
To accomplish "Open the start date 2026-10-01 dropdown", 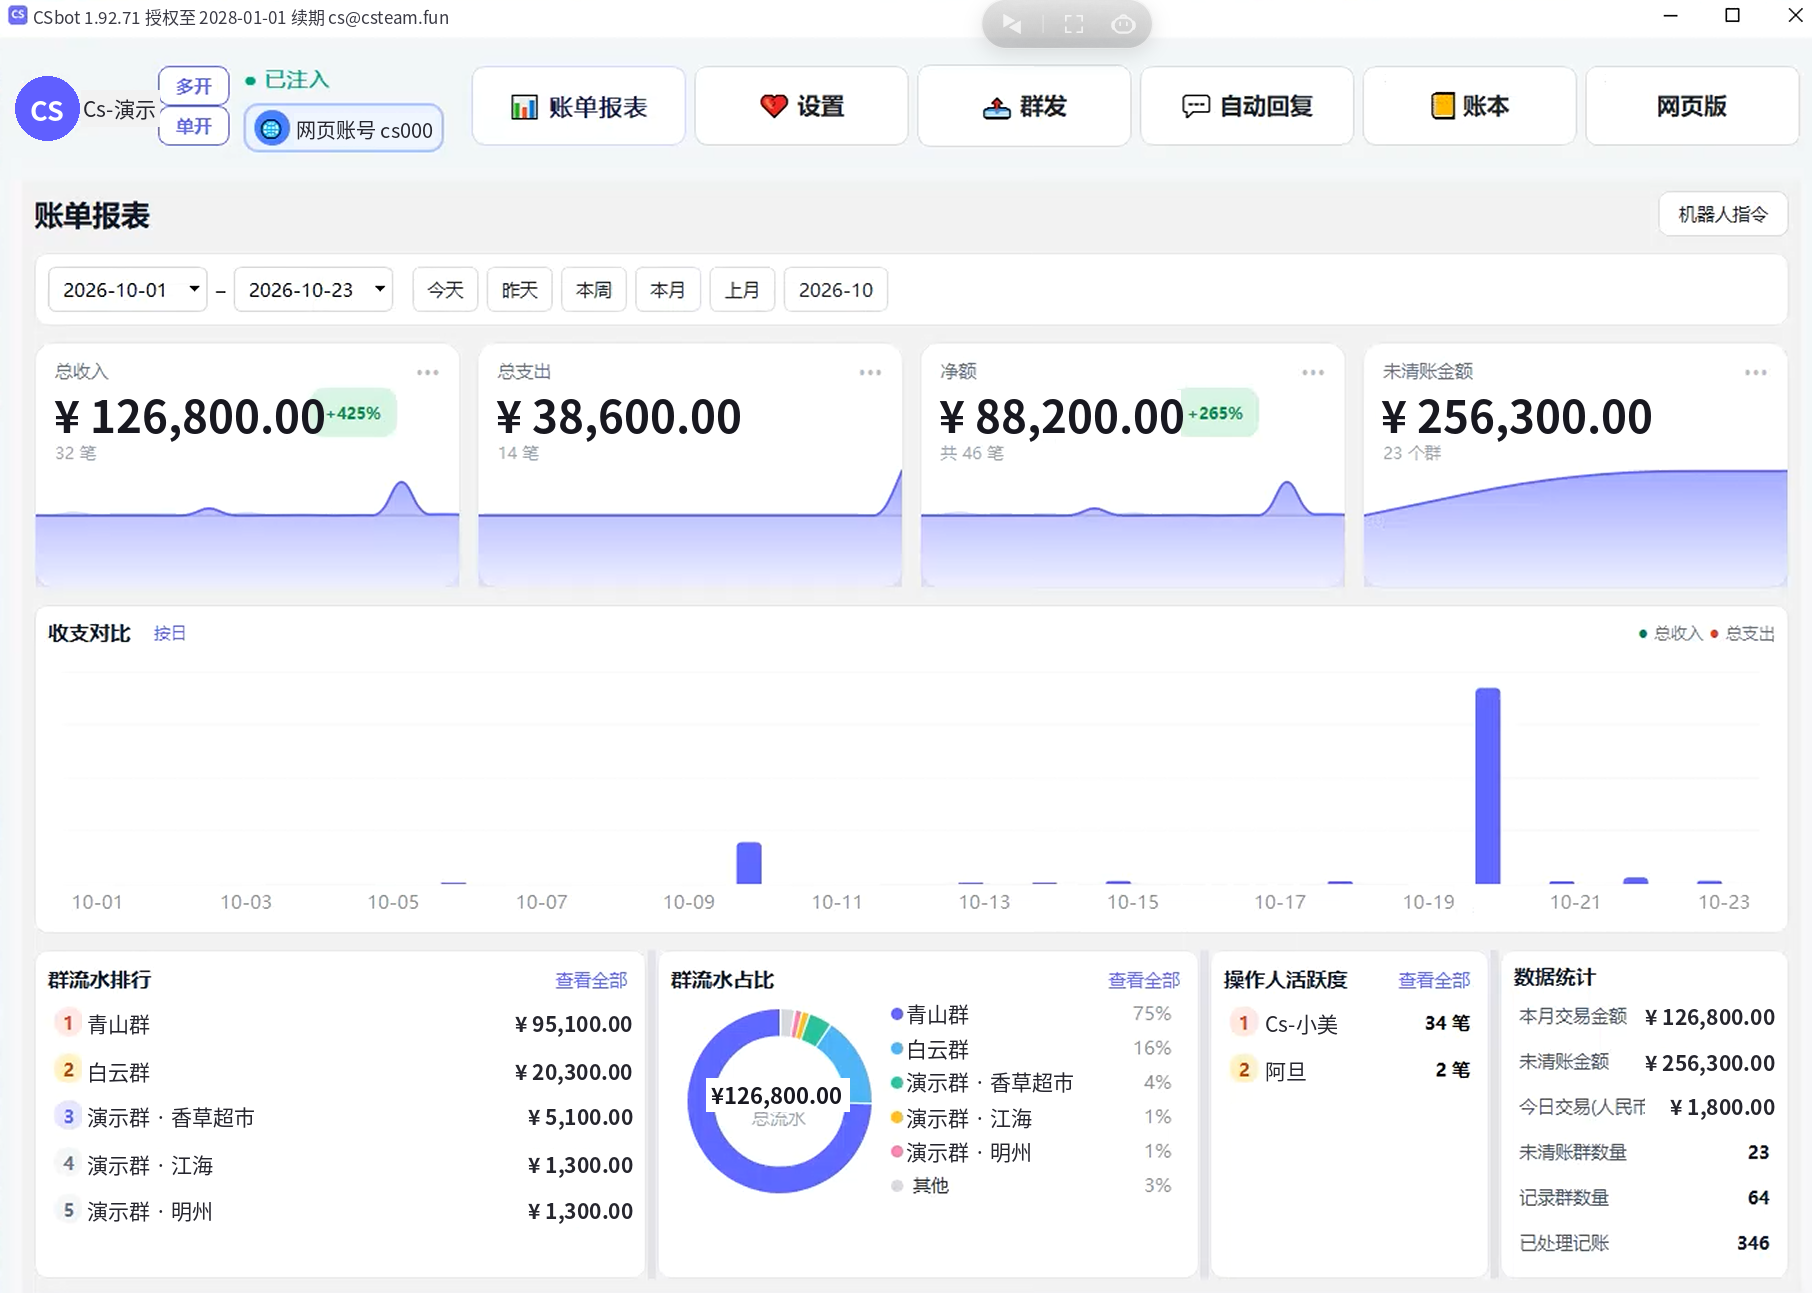I will click(x=128, y=290).
